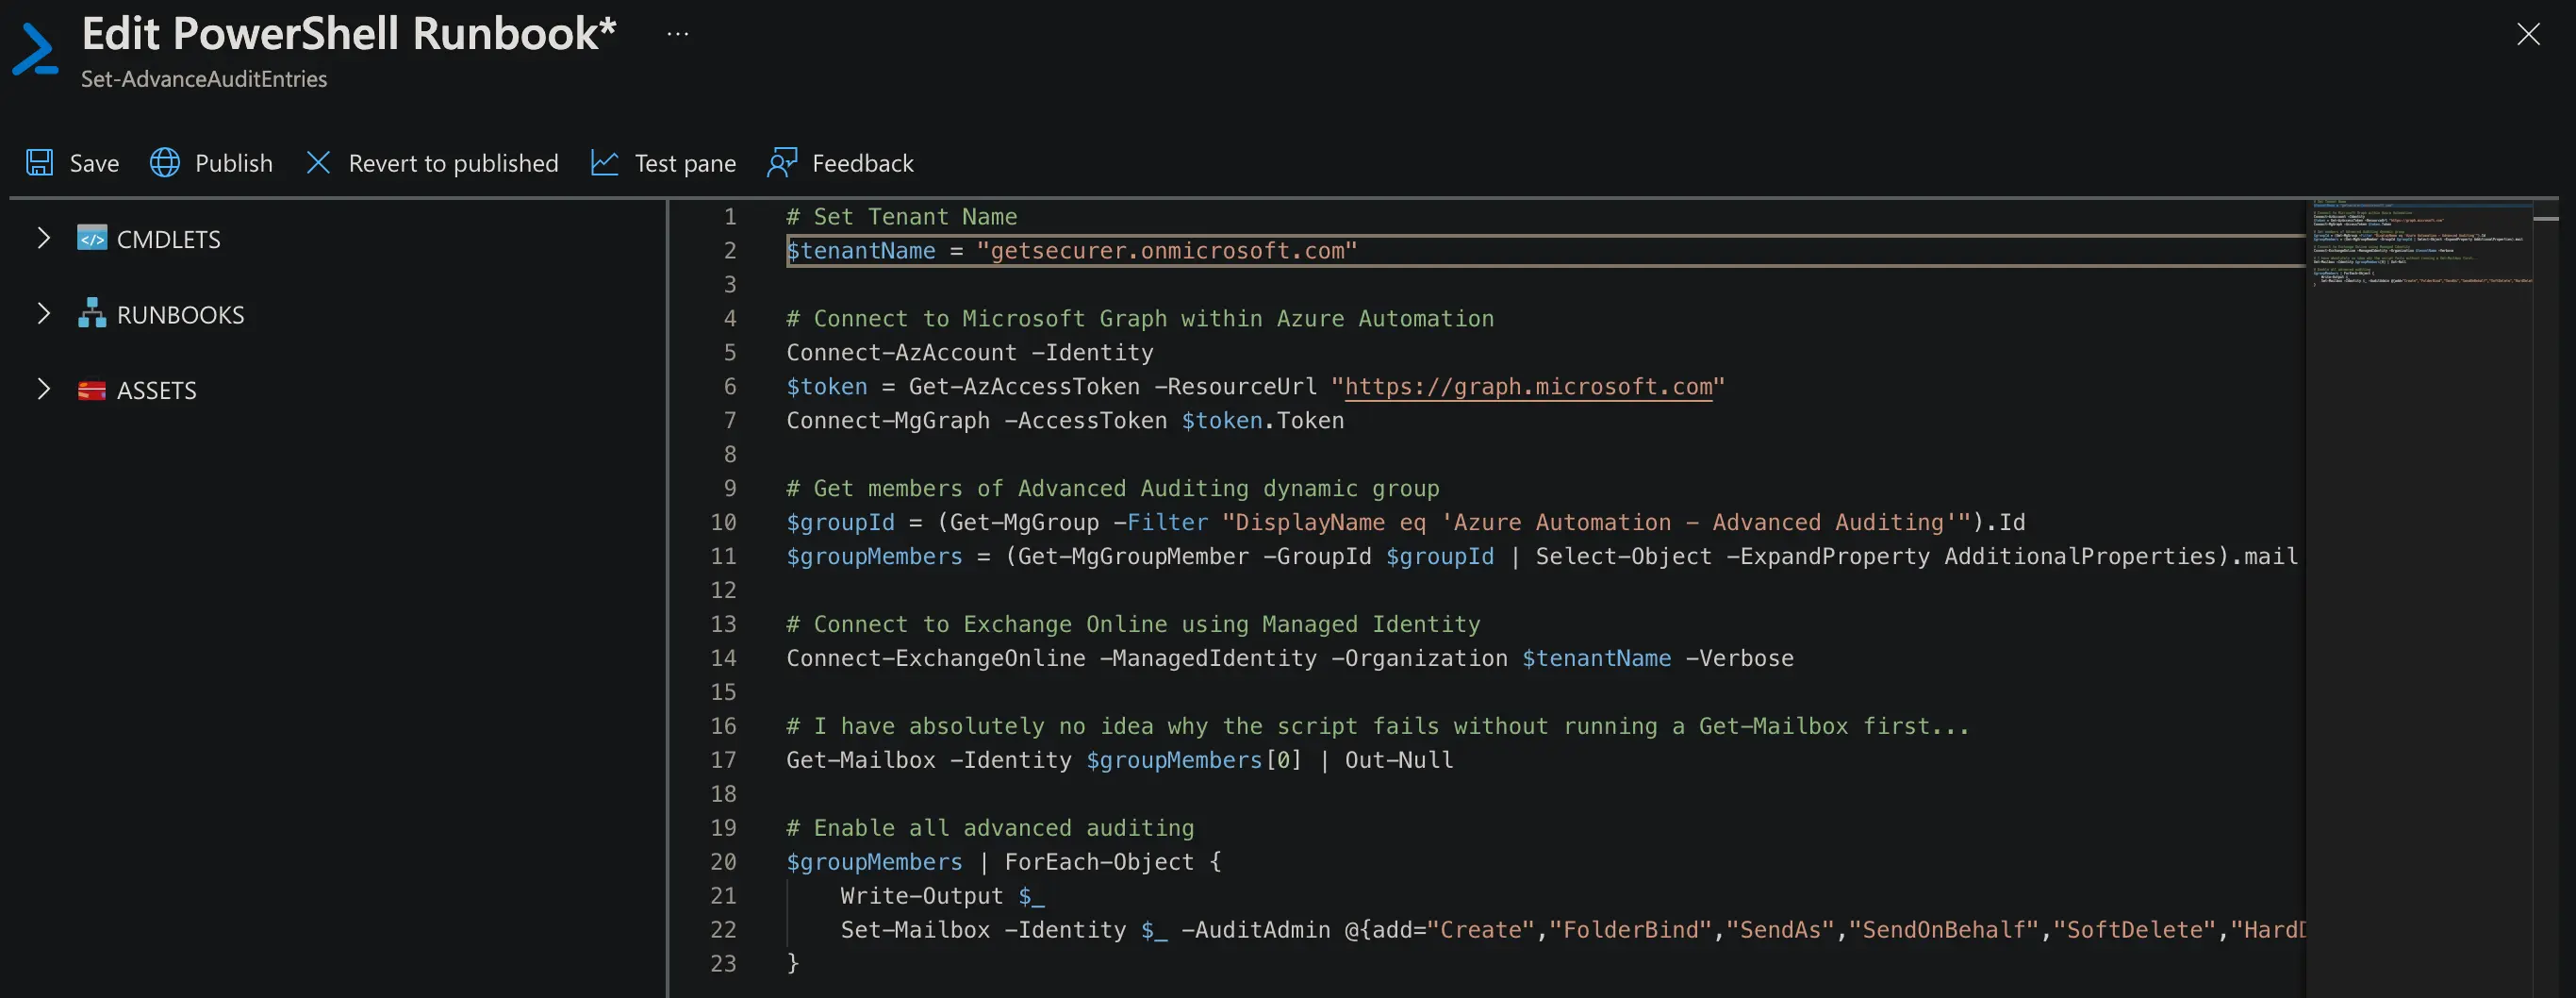The width and height of the screenshot is (2576, 998).
Task: Click the Publish globe icon
Action: coord(165,162)
